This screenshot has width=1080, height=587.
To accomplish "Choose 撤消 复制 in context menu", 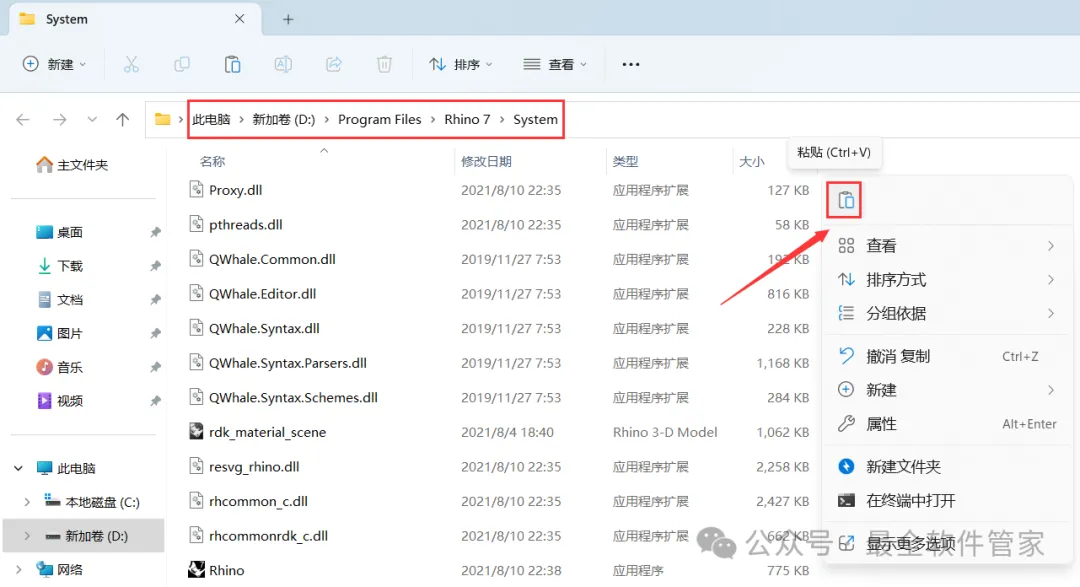I will pos(947,356).
